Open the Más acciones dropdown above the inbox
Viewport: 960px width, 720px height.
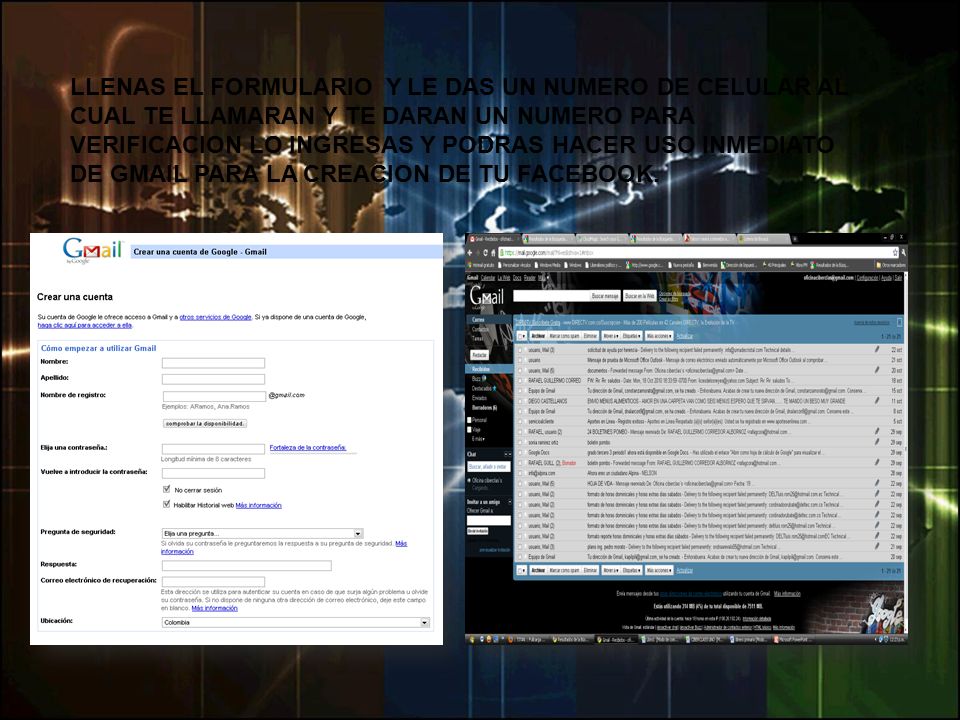[x=659, y=336]
